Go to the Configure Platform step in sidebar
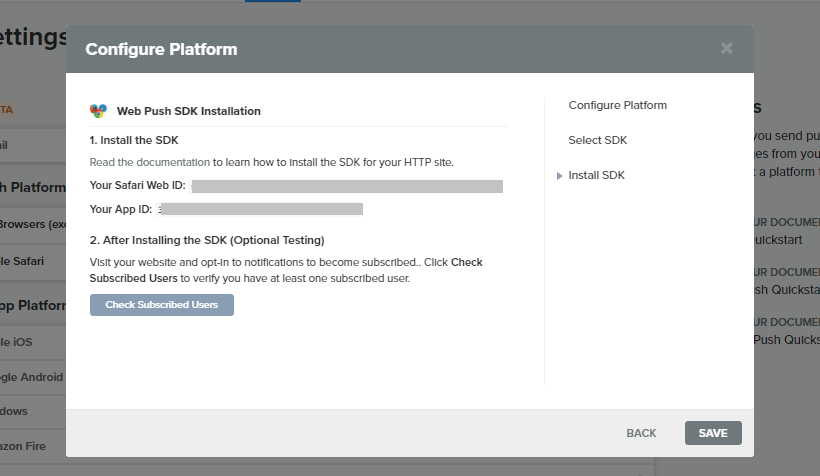The height and width of the screenshot is (476, 820). pyautogui.click(x=617, y=105)
